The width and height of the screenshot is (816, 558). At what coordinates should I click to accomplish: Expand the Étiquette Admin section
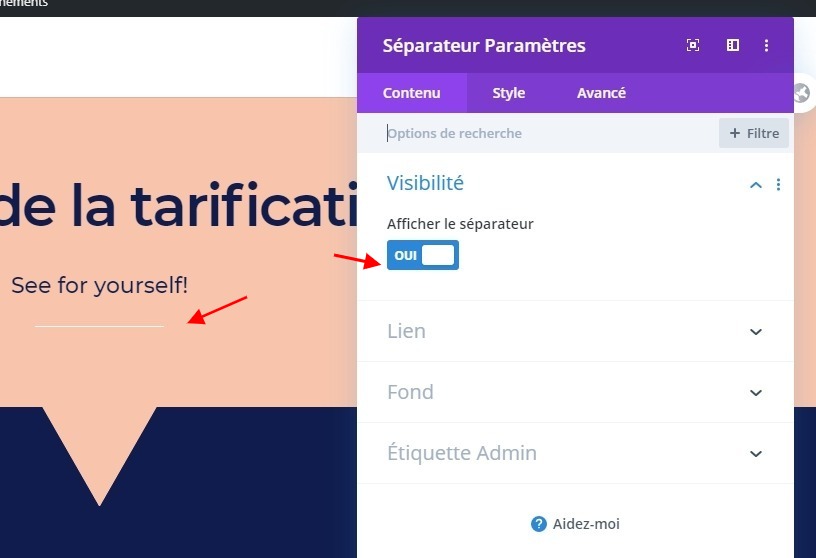575,453
